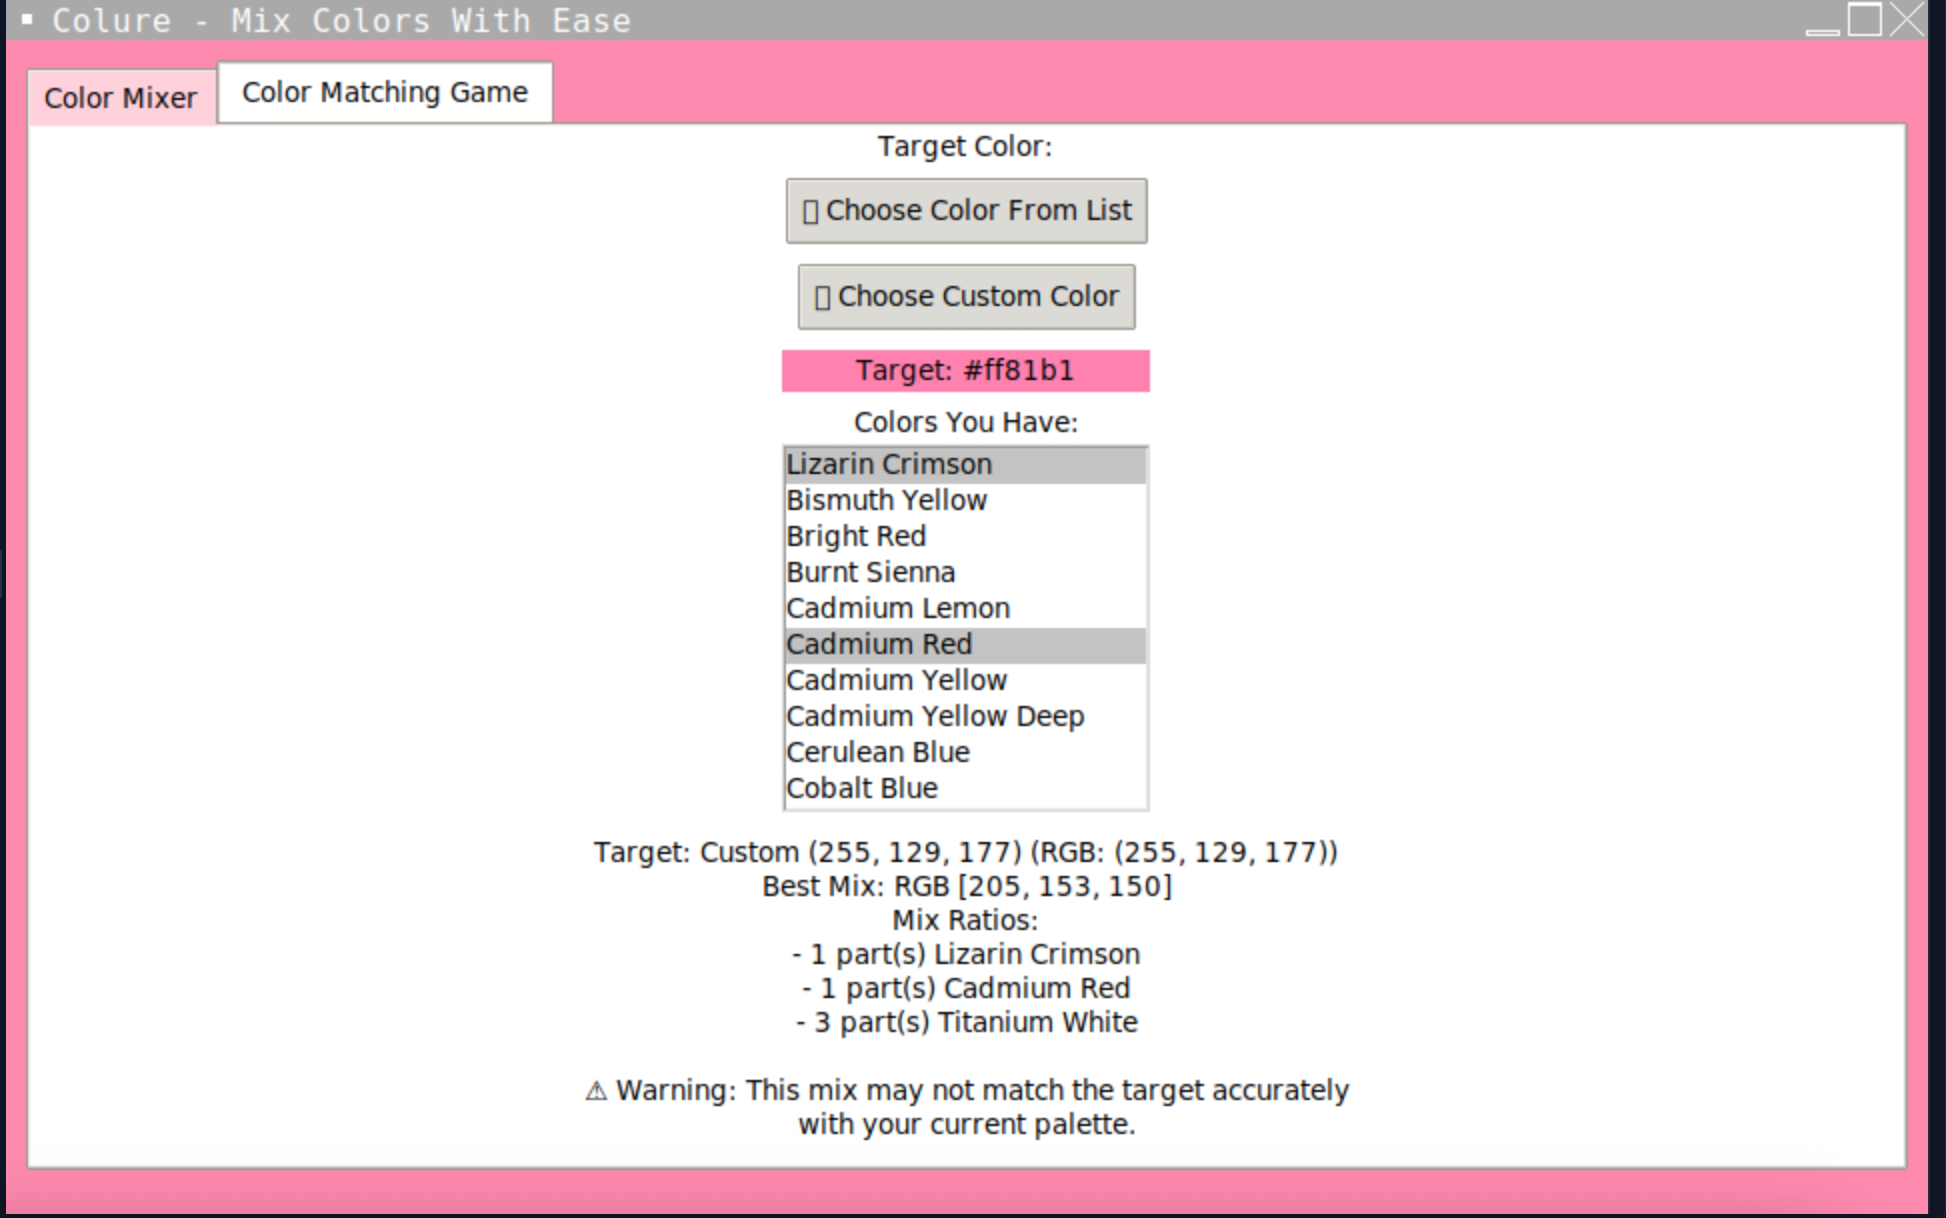
Task: Click the icon on Choose Color From List
Action: pos(810,212)
